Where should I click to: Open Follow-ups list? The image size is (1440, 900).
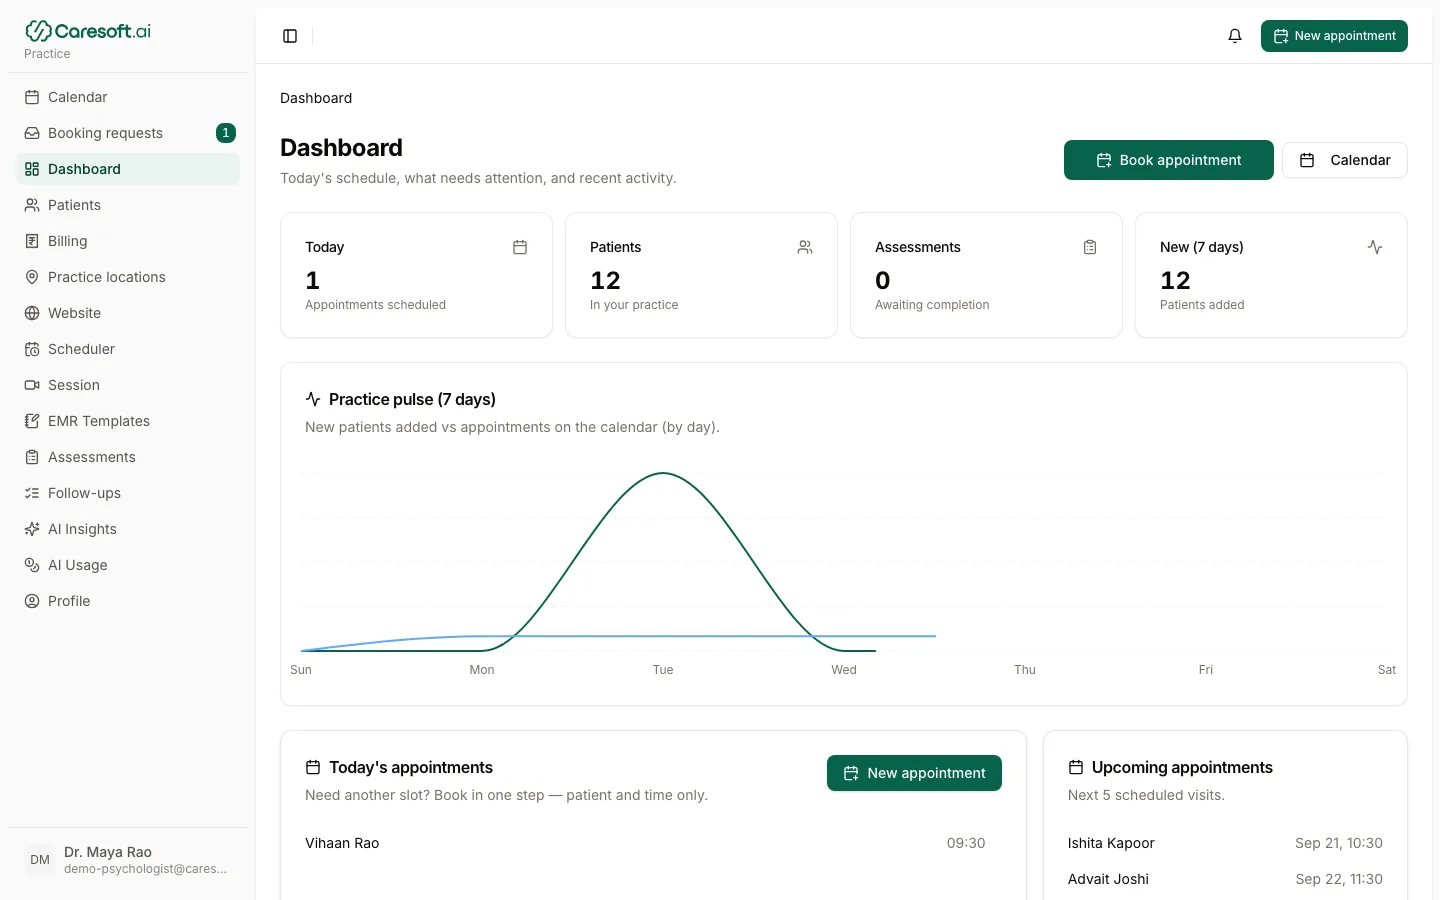point(128,493)
